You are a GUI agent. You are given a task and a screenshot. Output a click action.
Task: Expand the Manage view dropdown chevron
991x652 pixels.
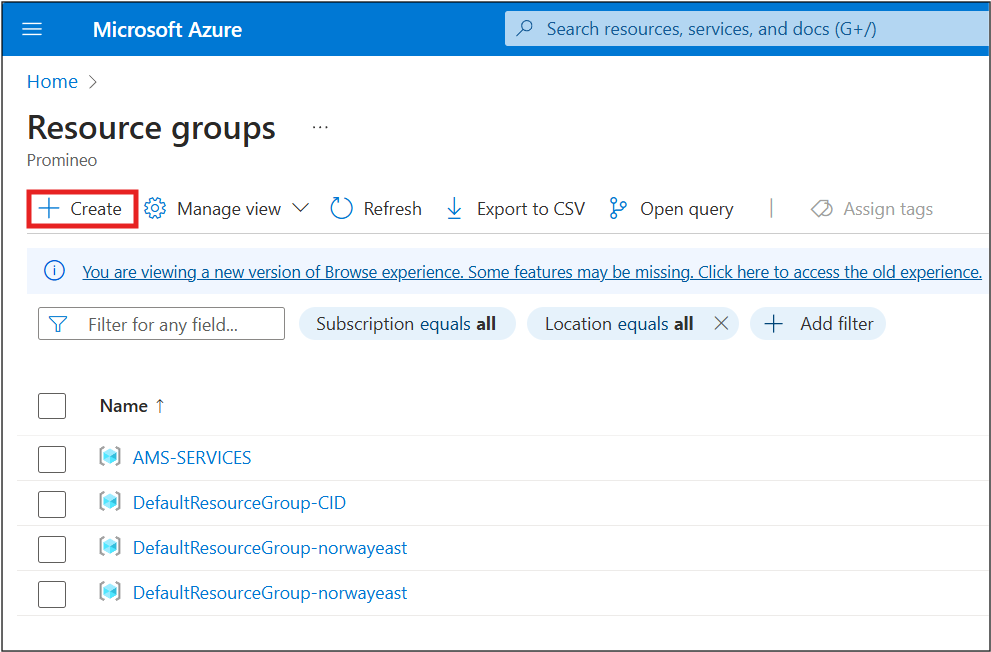point(301,208)
